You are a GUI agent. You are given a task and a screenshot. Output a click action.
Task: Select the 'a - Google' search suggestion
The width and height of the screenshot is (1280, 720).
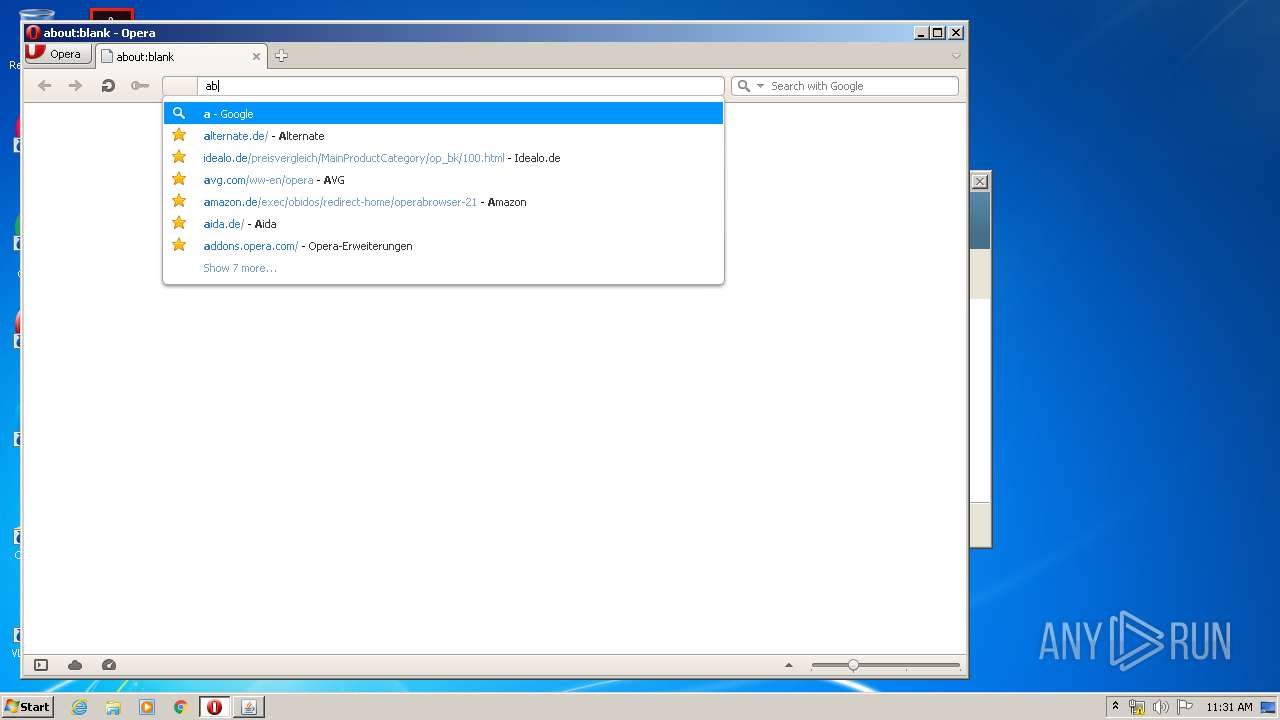point(443,114)
